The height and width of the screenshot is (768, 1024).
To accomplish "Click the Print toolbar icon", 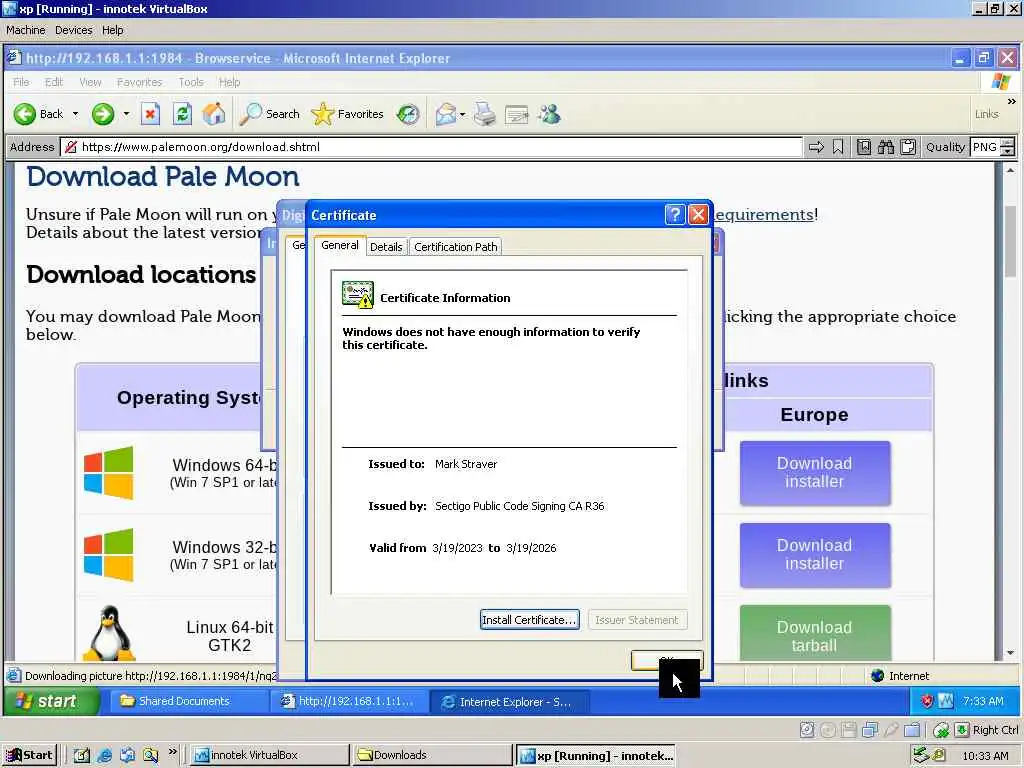I will [485, 114].
